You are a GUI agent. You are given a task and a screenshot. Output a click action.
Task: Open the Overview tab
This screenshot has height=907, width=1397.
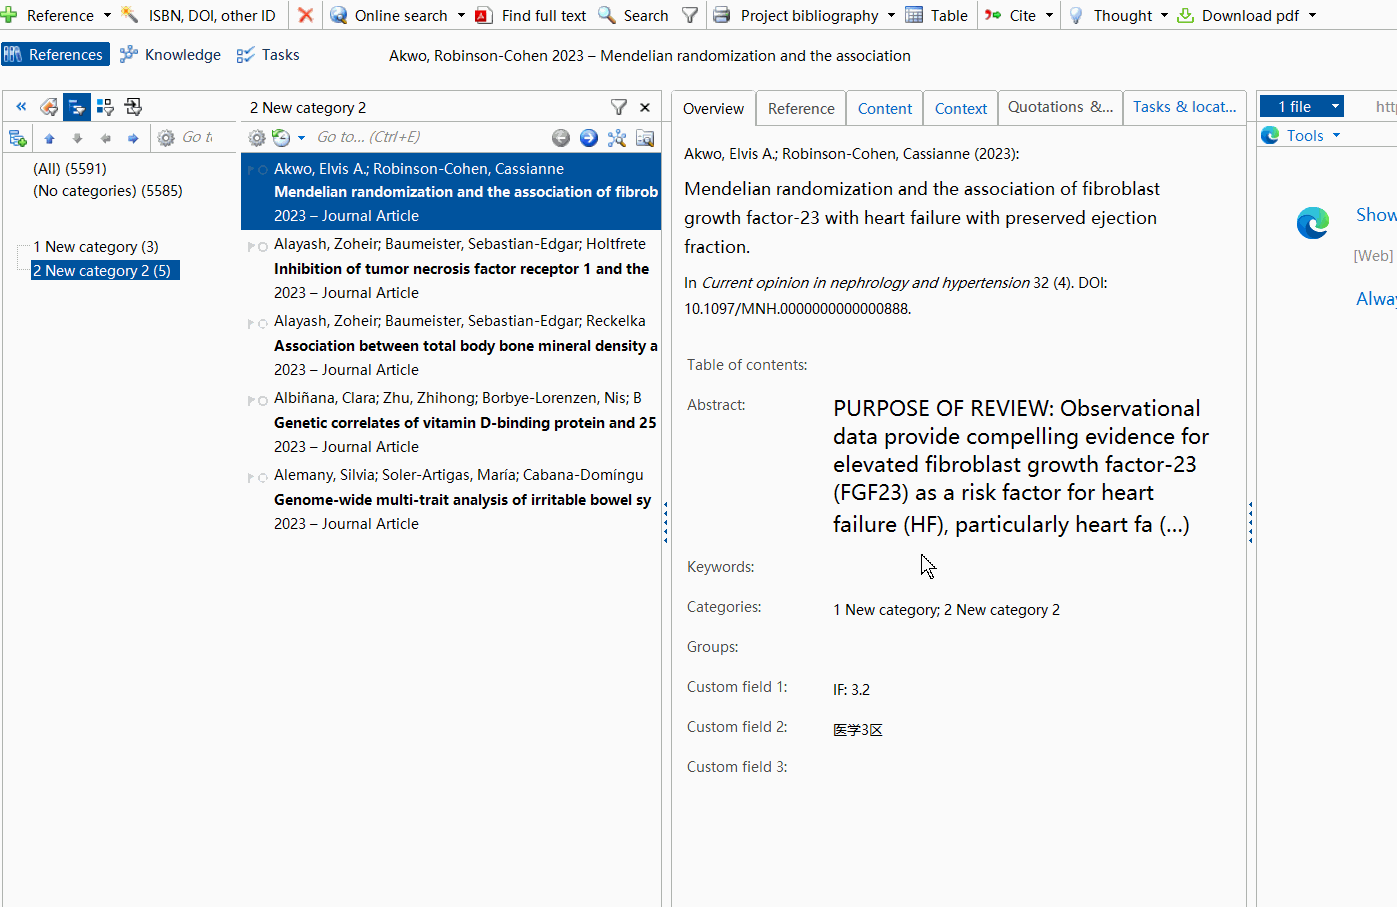click(713, 108)
